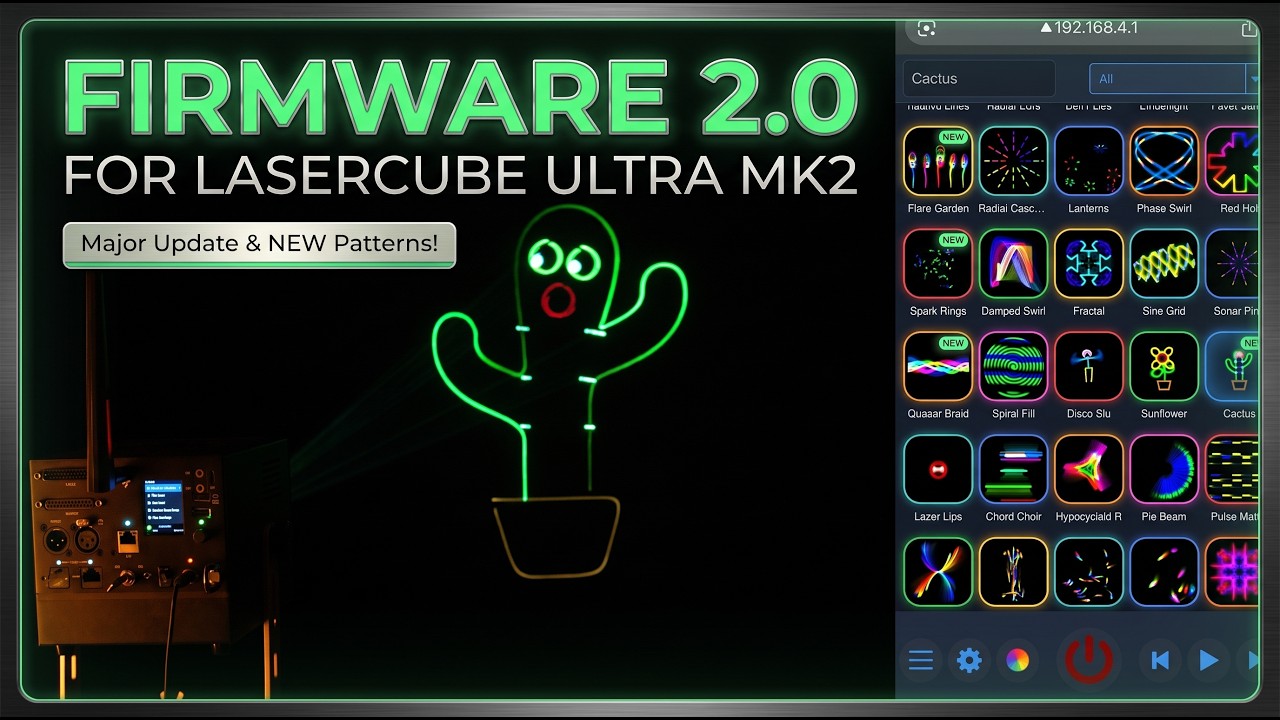Open settings with the gear icon
Viewport: 1280px width, 720px height.
(969, 660)
